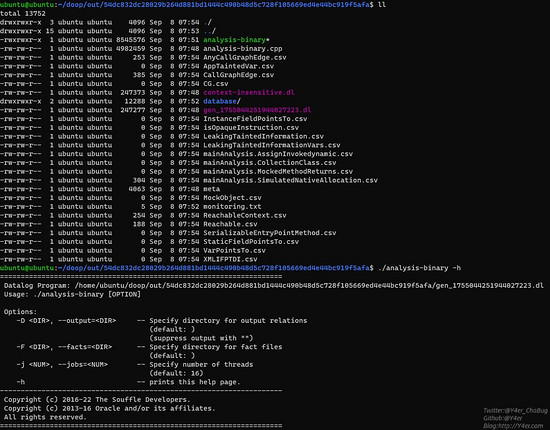Select the ReachableContext.csv file name
The width and height of the screenshot is (550, 430).
pyautogui.click(x=245, y=215)
